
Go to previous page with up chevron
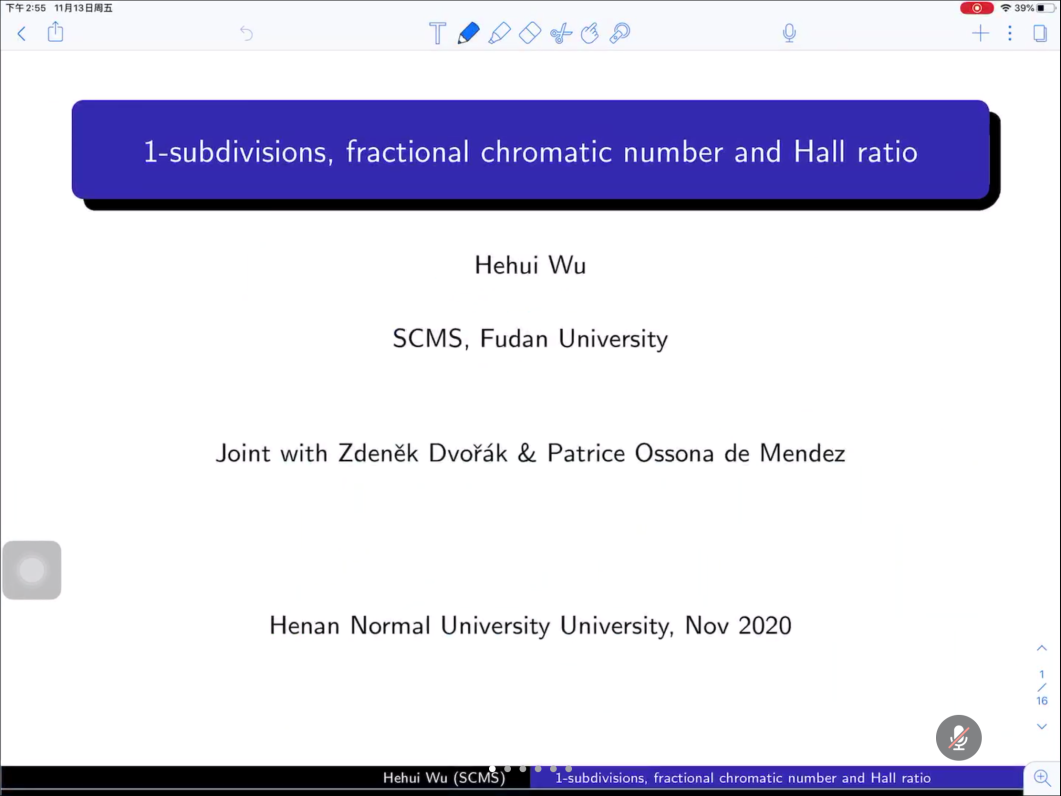tap(1042, 648)
